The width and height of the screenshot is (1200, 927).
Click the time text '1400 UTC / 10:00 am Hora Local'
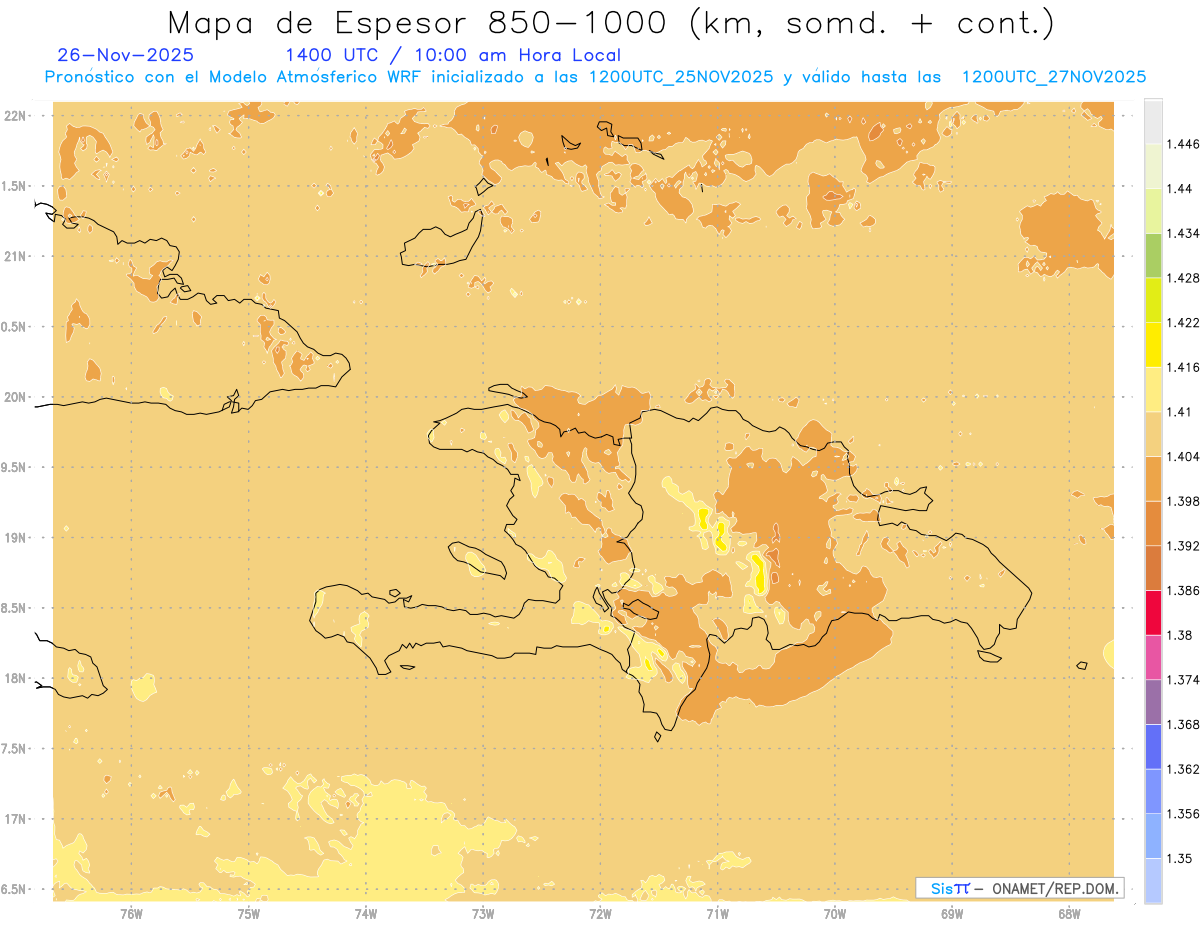pyautogui.click(x=453, y=56)
